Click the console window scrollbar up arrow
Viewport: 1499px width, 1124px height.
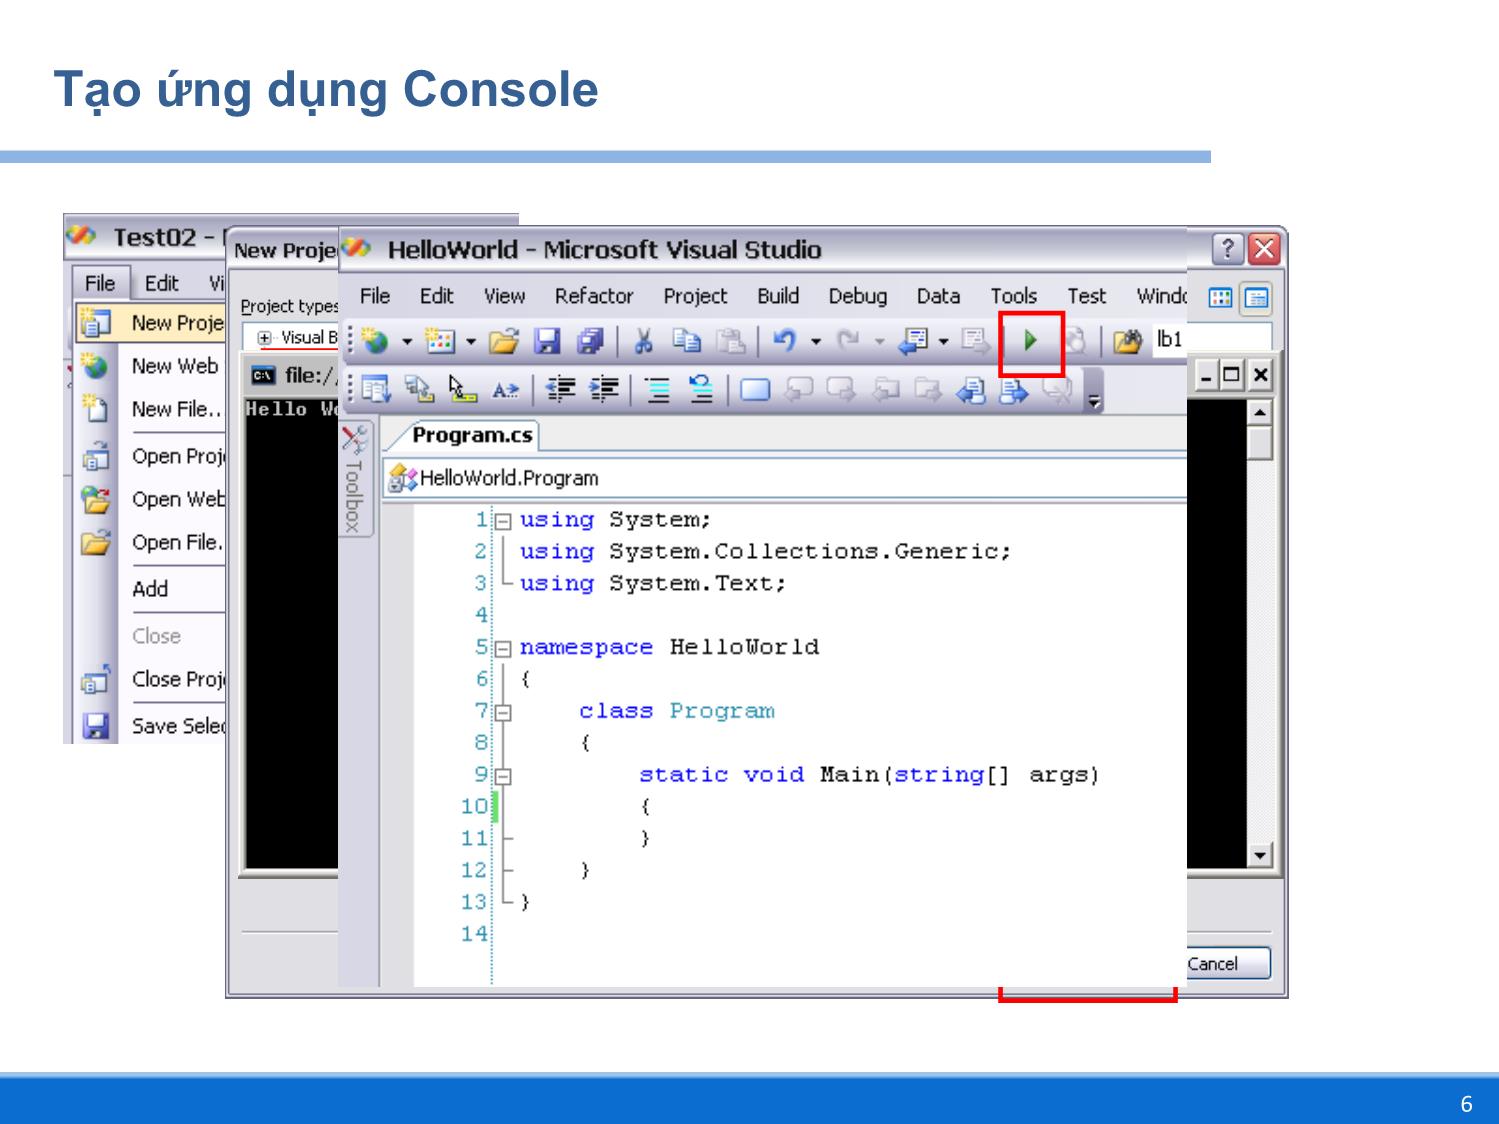(1260, 412)
